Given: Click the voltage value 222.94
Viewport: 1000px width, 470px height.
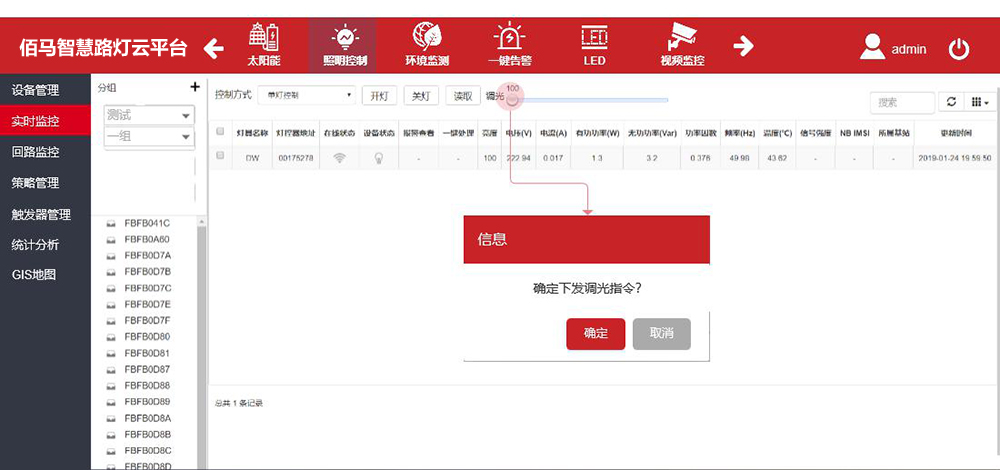Looking at the screenshot, I should pos(518,158).
